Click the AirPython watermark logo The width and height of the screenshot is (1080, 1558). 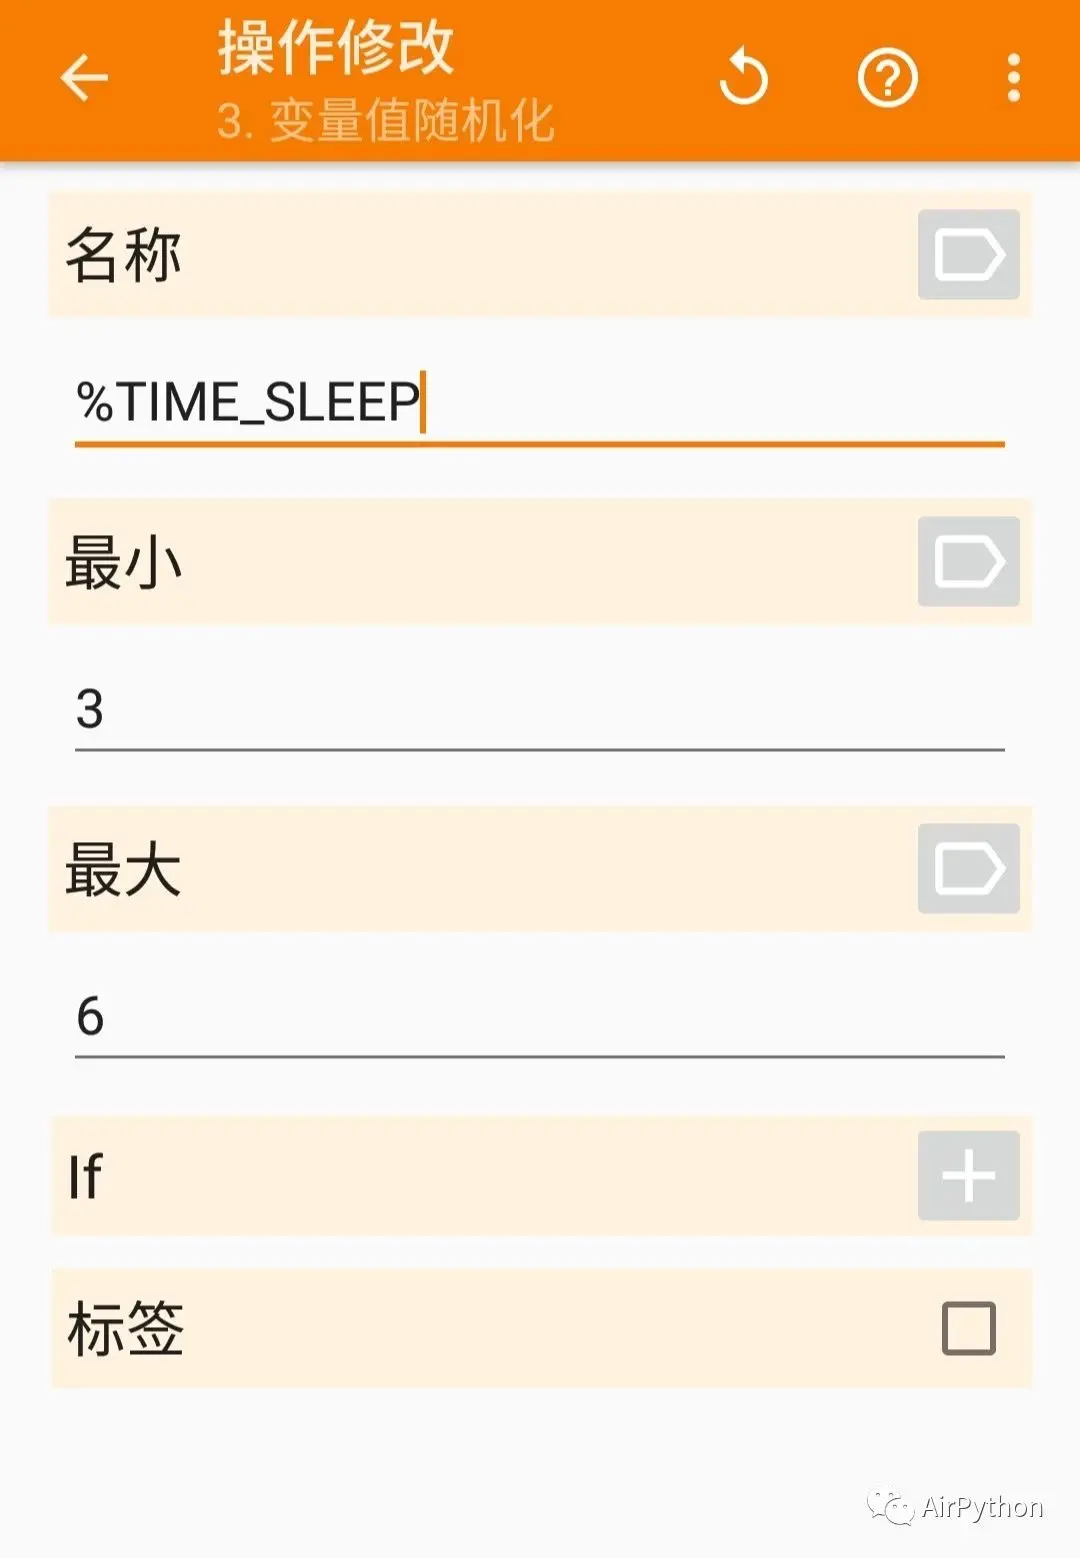click(x=955, y=1507)
